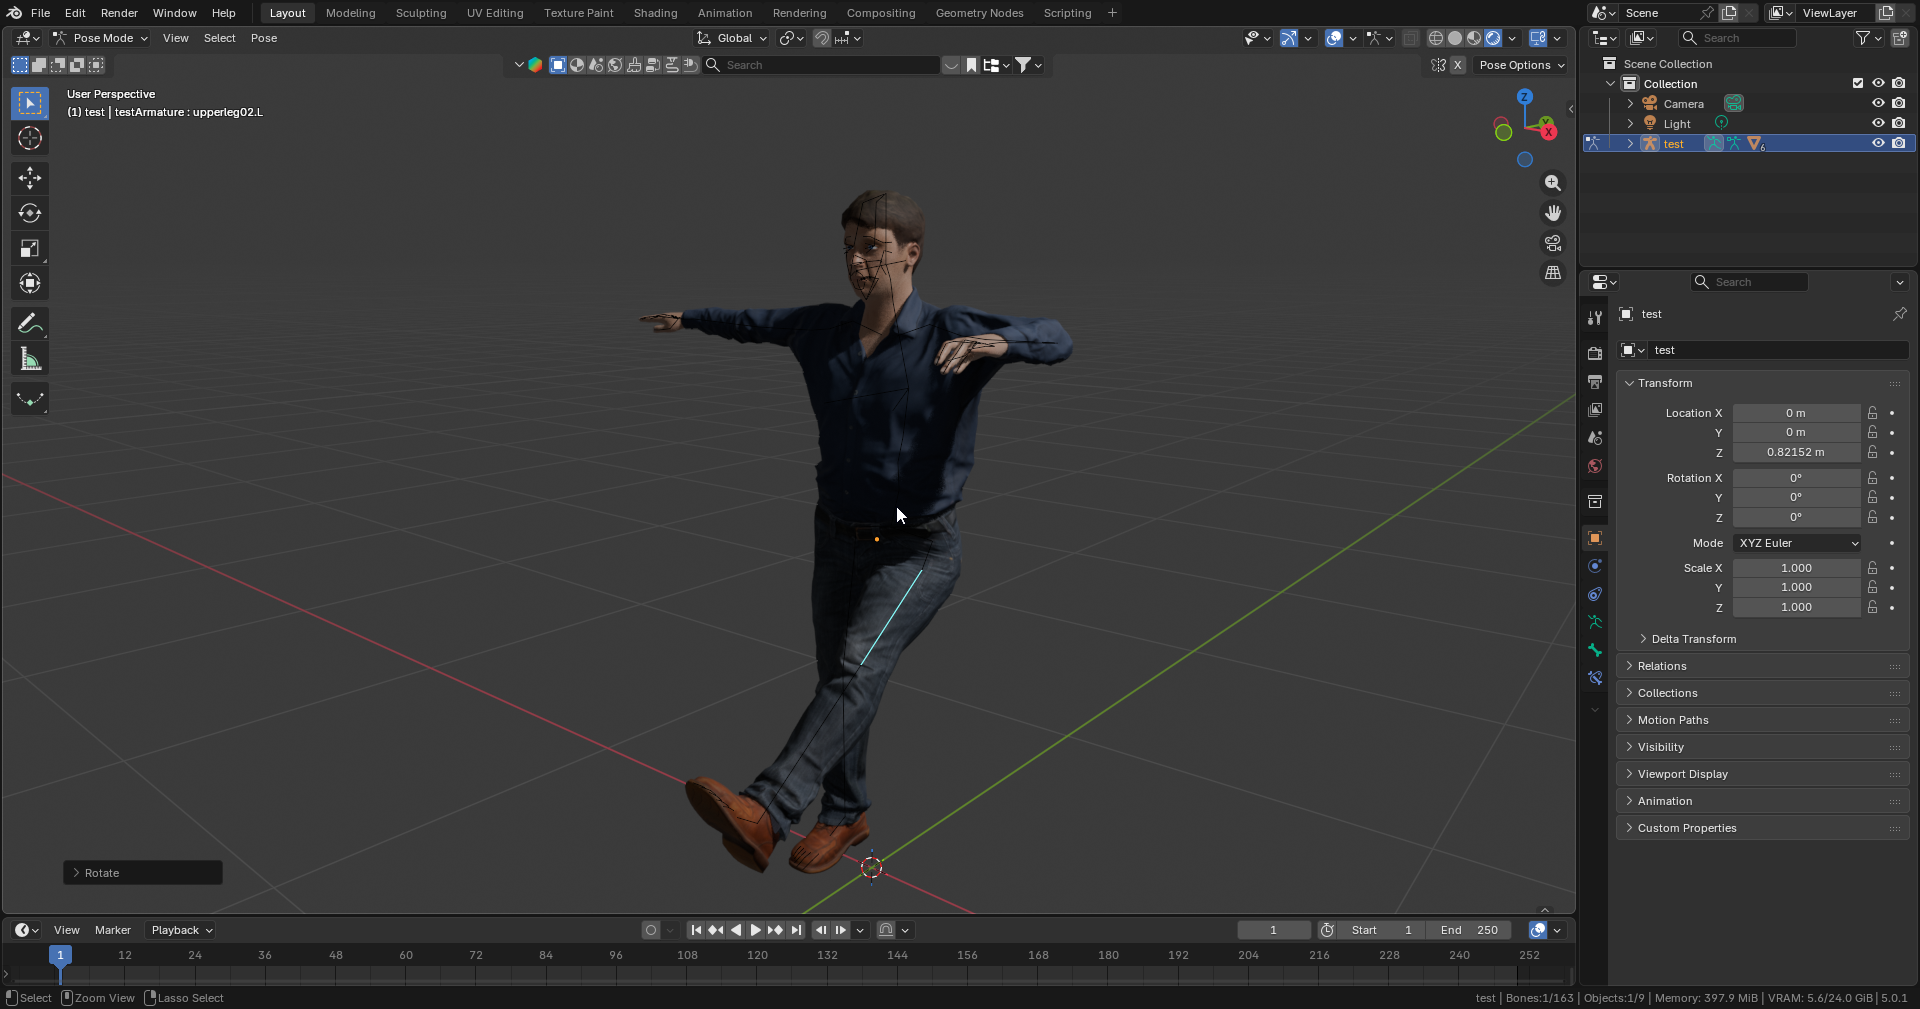Screen dimensions: 1920x1009
Task: Hide the test object in viewport
Action: point(1878,143)
